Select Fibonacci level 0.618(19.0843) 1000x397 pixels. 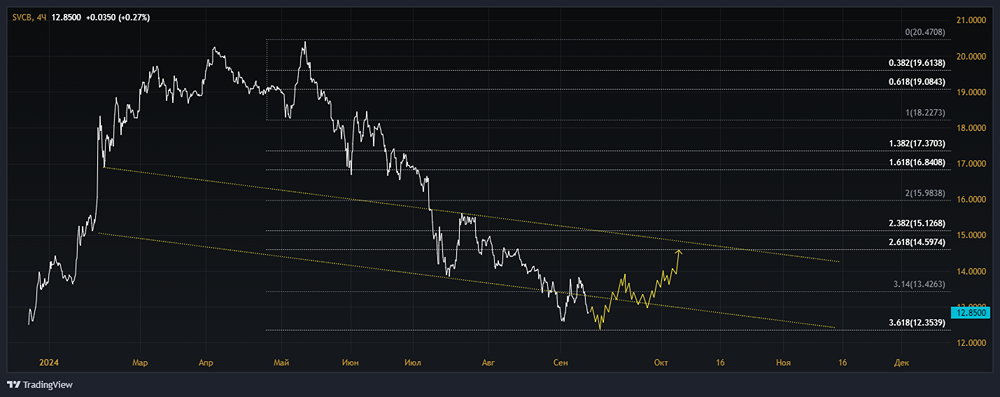916,82
